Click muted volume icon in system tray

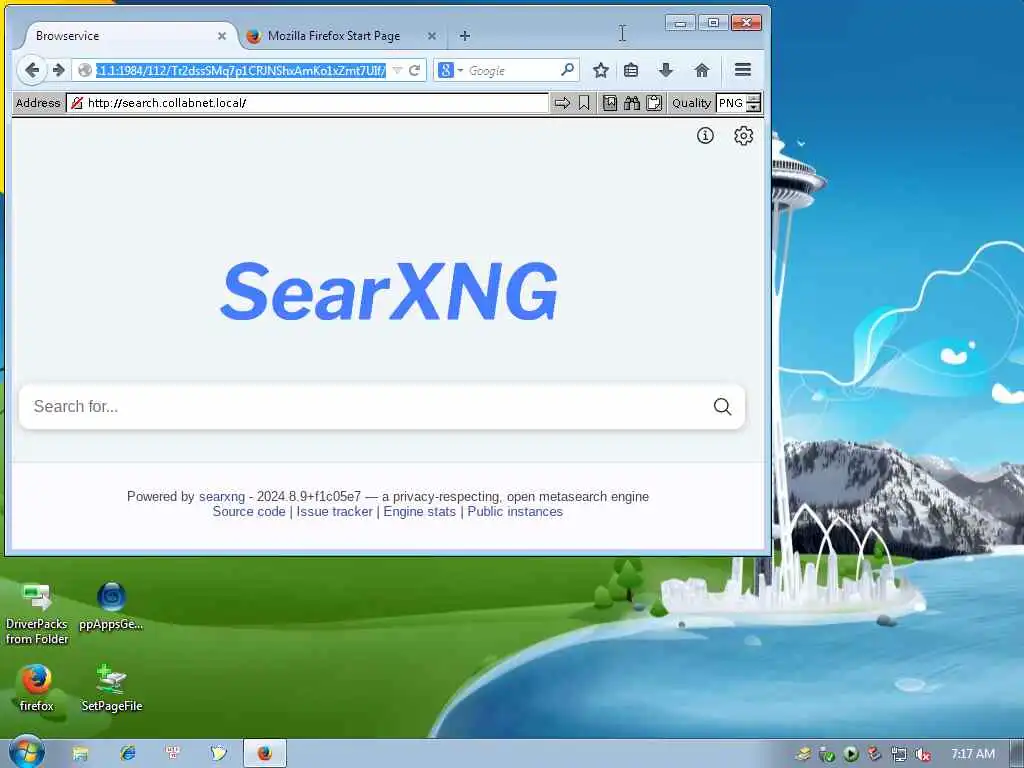click(x=923, y=754)
